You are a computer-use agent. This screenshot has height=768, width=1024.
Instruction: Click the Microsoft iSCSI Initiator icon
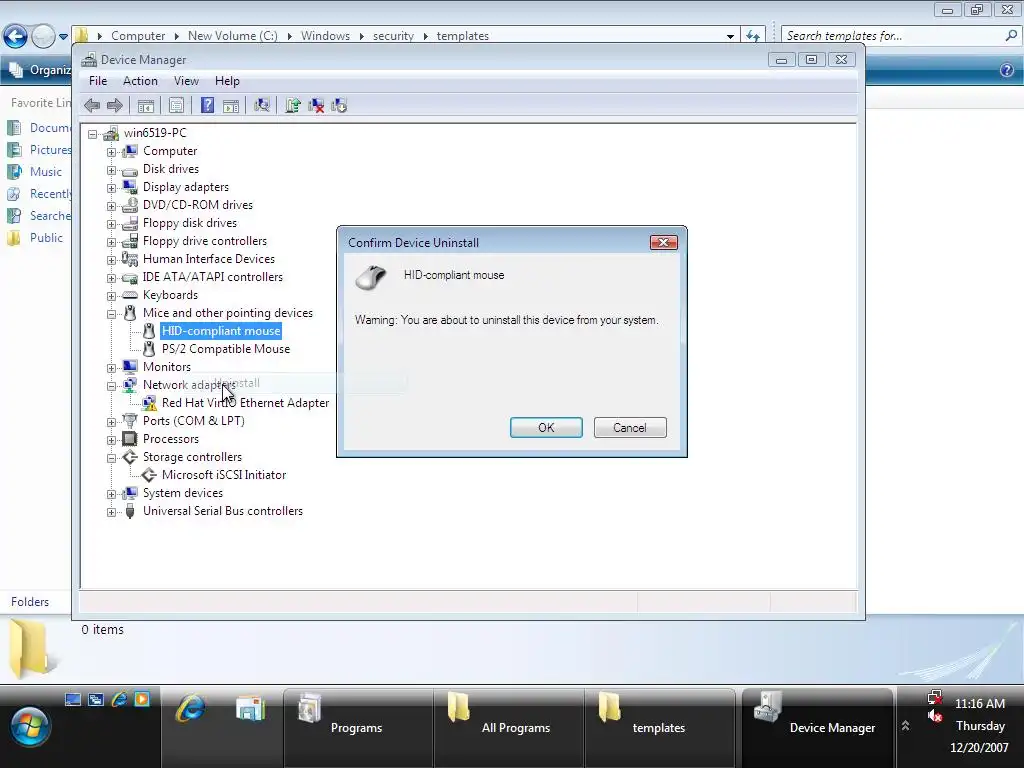(150, 475)
